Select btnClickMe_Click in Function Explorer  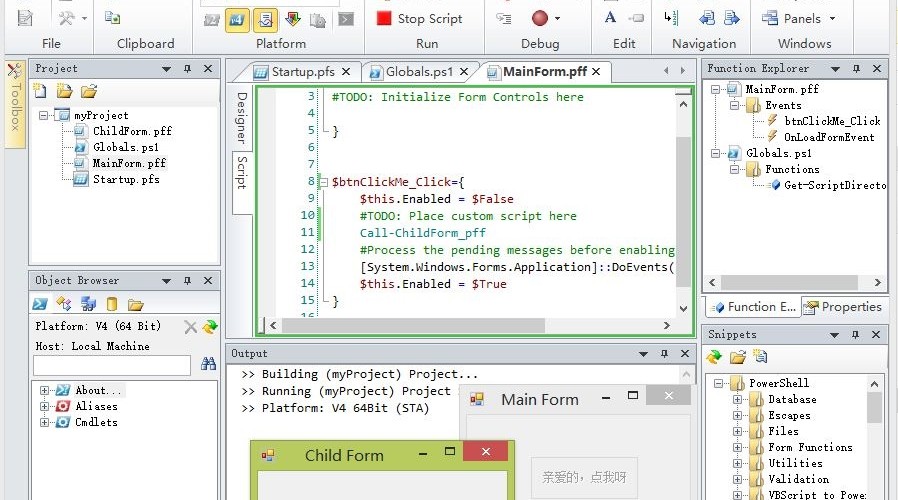pyautogui.click(x=832, y=121)
